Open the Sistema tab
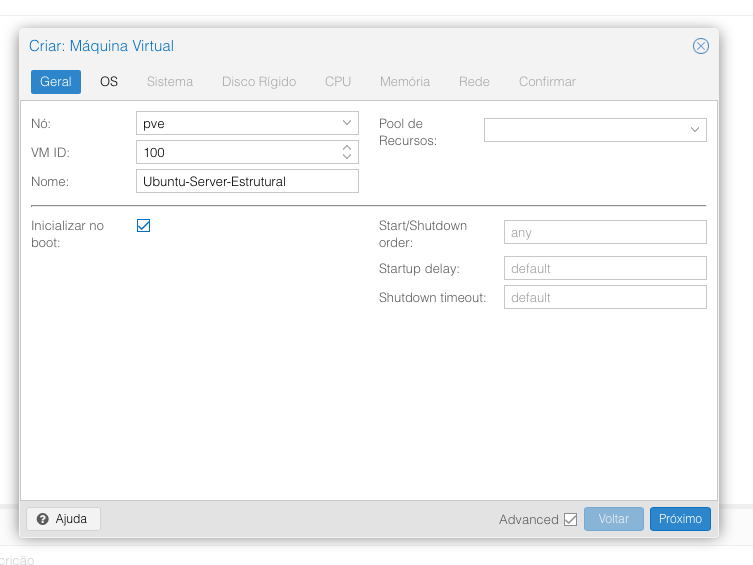 pos(170,82)
